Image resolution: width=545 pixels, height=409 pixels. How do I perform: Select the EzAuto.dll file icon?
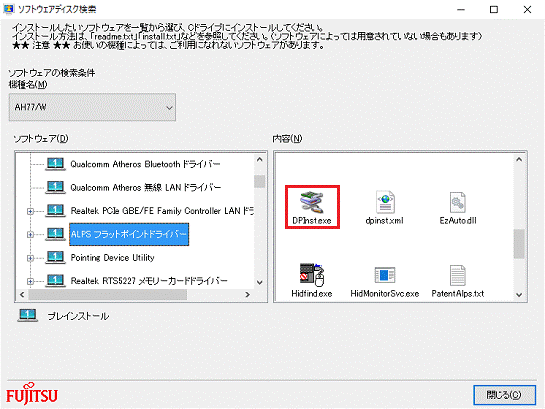click(x=457, y=202)
